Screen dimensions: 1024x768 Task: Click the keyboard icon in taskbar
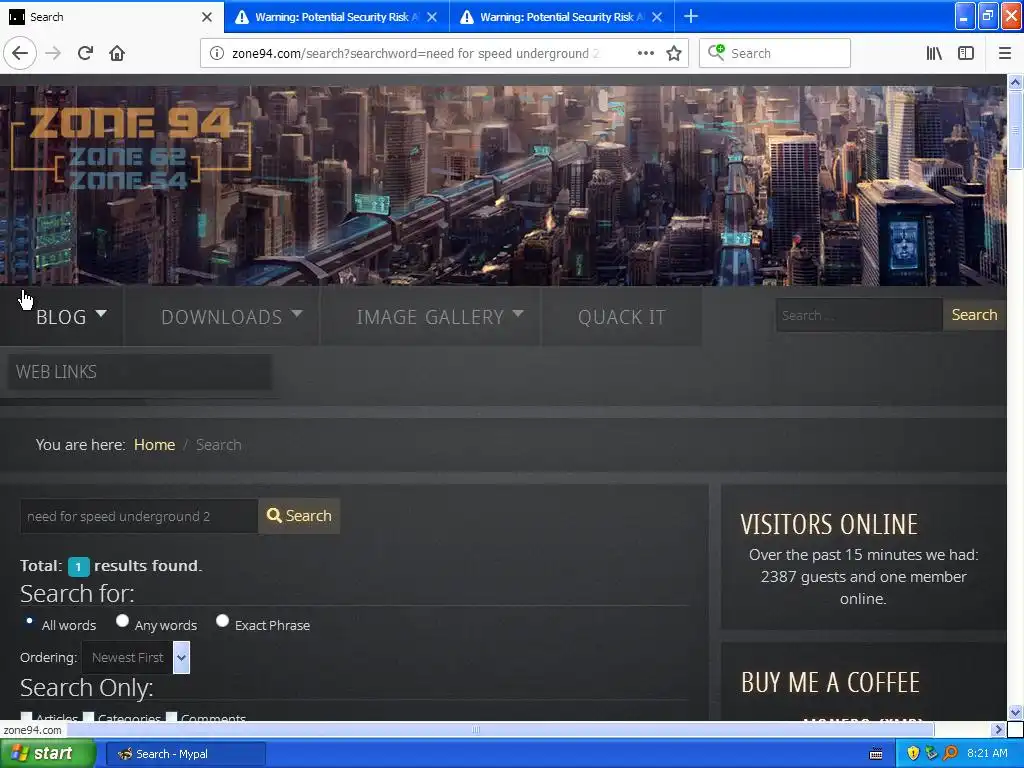[x=876, y=754]
